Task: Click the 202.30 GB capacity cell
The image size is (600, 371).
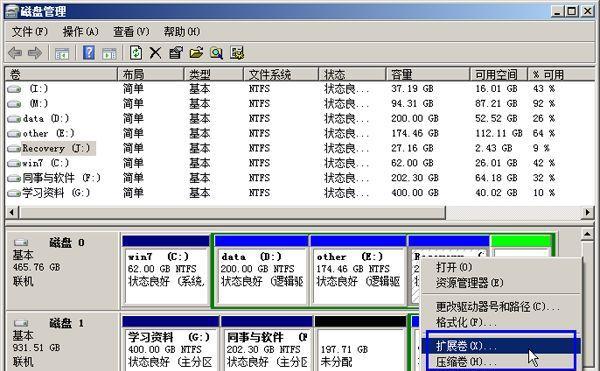Action: coord(414,178)
